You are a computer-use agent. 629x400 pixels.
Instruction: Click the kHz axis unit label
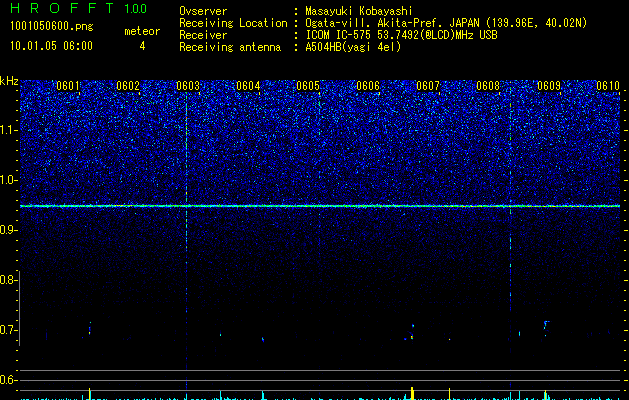pyautogui.click(x=9, y=81)
